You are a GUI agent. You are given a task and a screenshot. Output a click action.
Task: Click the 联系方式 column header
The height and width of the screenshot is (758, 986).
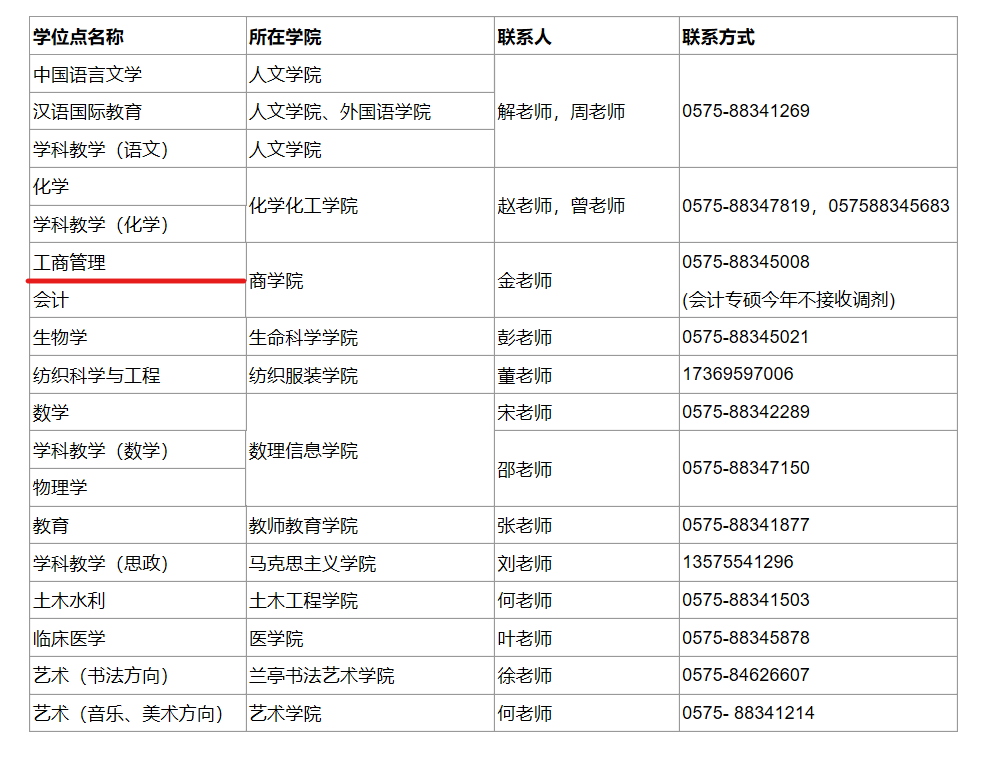(718, 37)
